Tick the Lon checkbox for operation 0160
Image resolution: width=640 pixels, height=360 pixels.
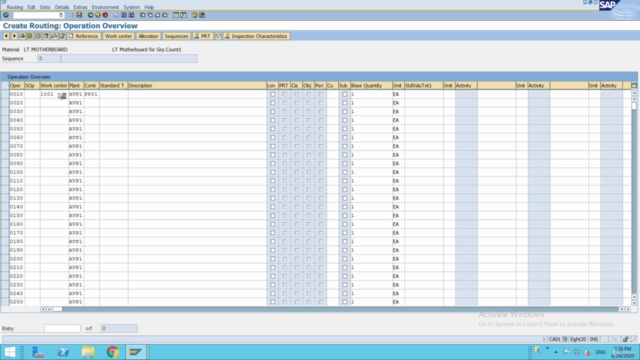pos(273,224)
